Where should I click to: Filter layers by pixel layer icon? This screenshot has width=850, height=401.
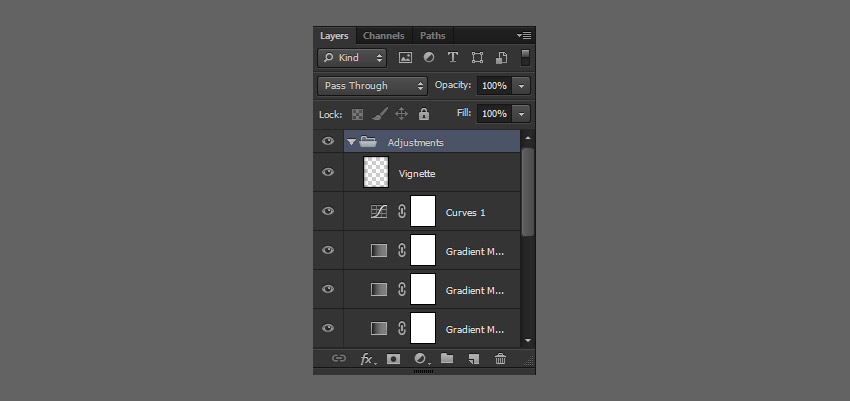(405, 57)
